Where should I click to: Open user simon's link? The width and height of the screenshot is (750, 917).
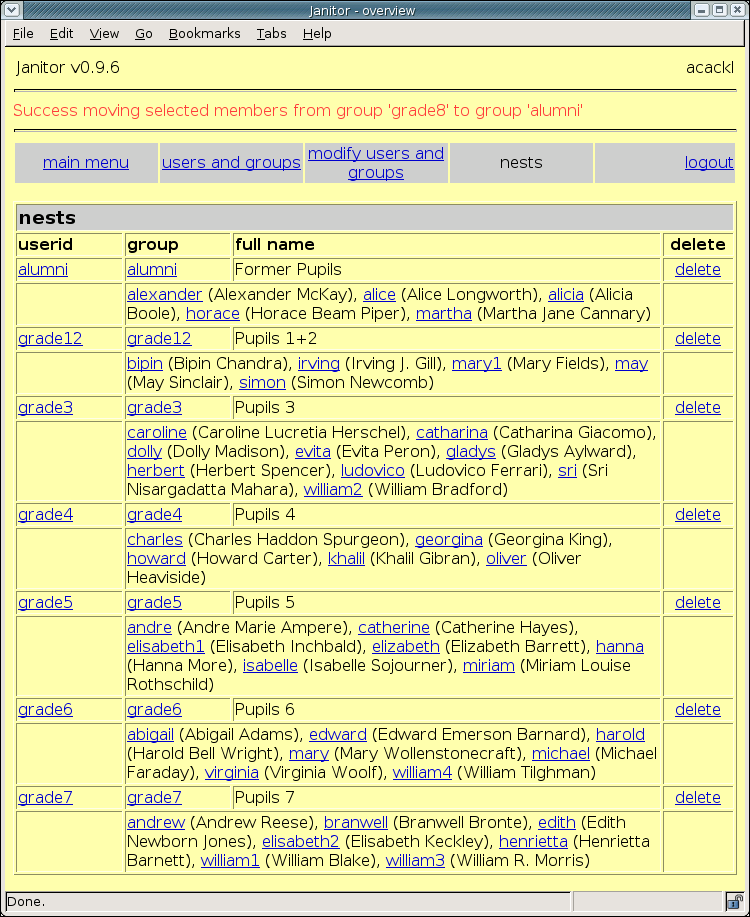click(x=262, y=382)
